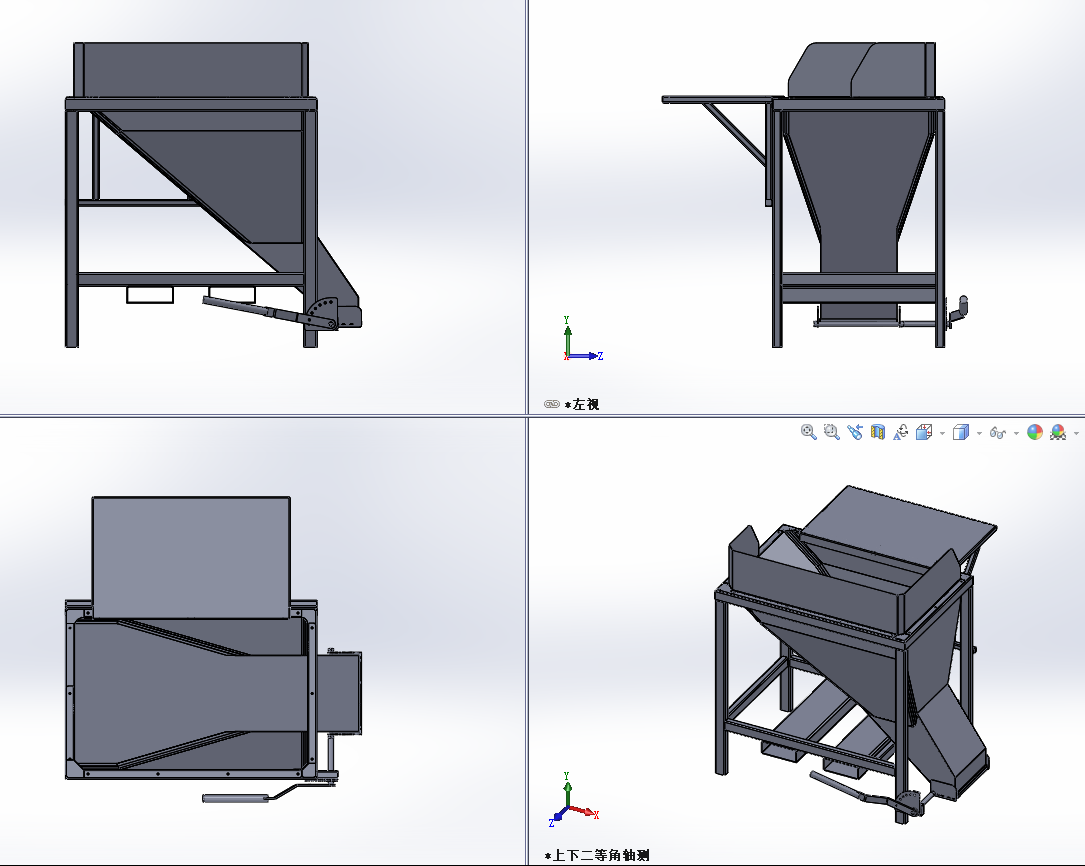Expand the Hide/Show Items dropdown arrow
This screenshot has width=1085, height=866.
tap(1016, 434)
